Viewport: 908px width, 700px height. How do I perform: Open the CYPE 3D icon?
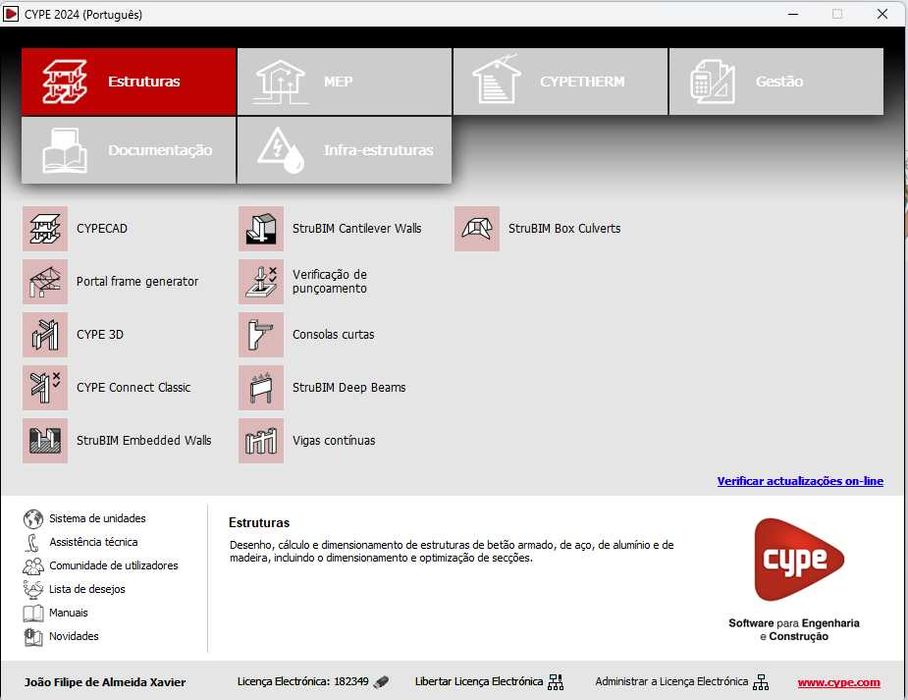click(45, 335)
